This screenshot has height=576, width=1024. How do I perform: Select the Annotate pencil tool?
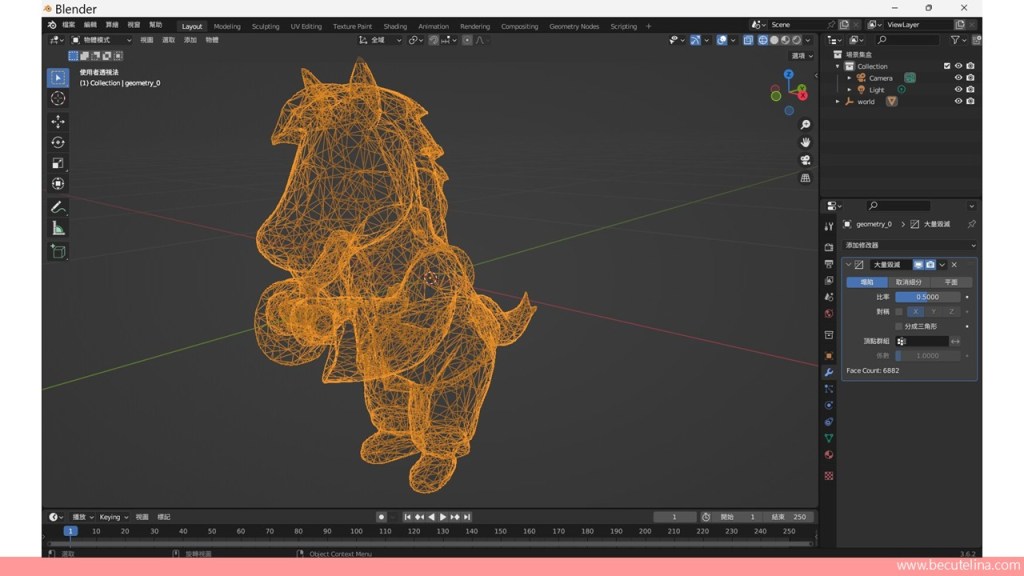58,207
